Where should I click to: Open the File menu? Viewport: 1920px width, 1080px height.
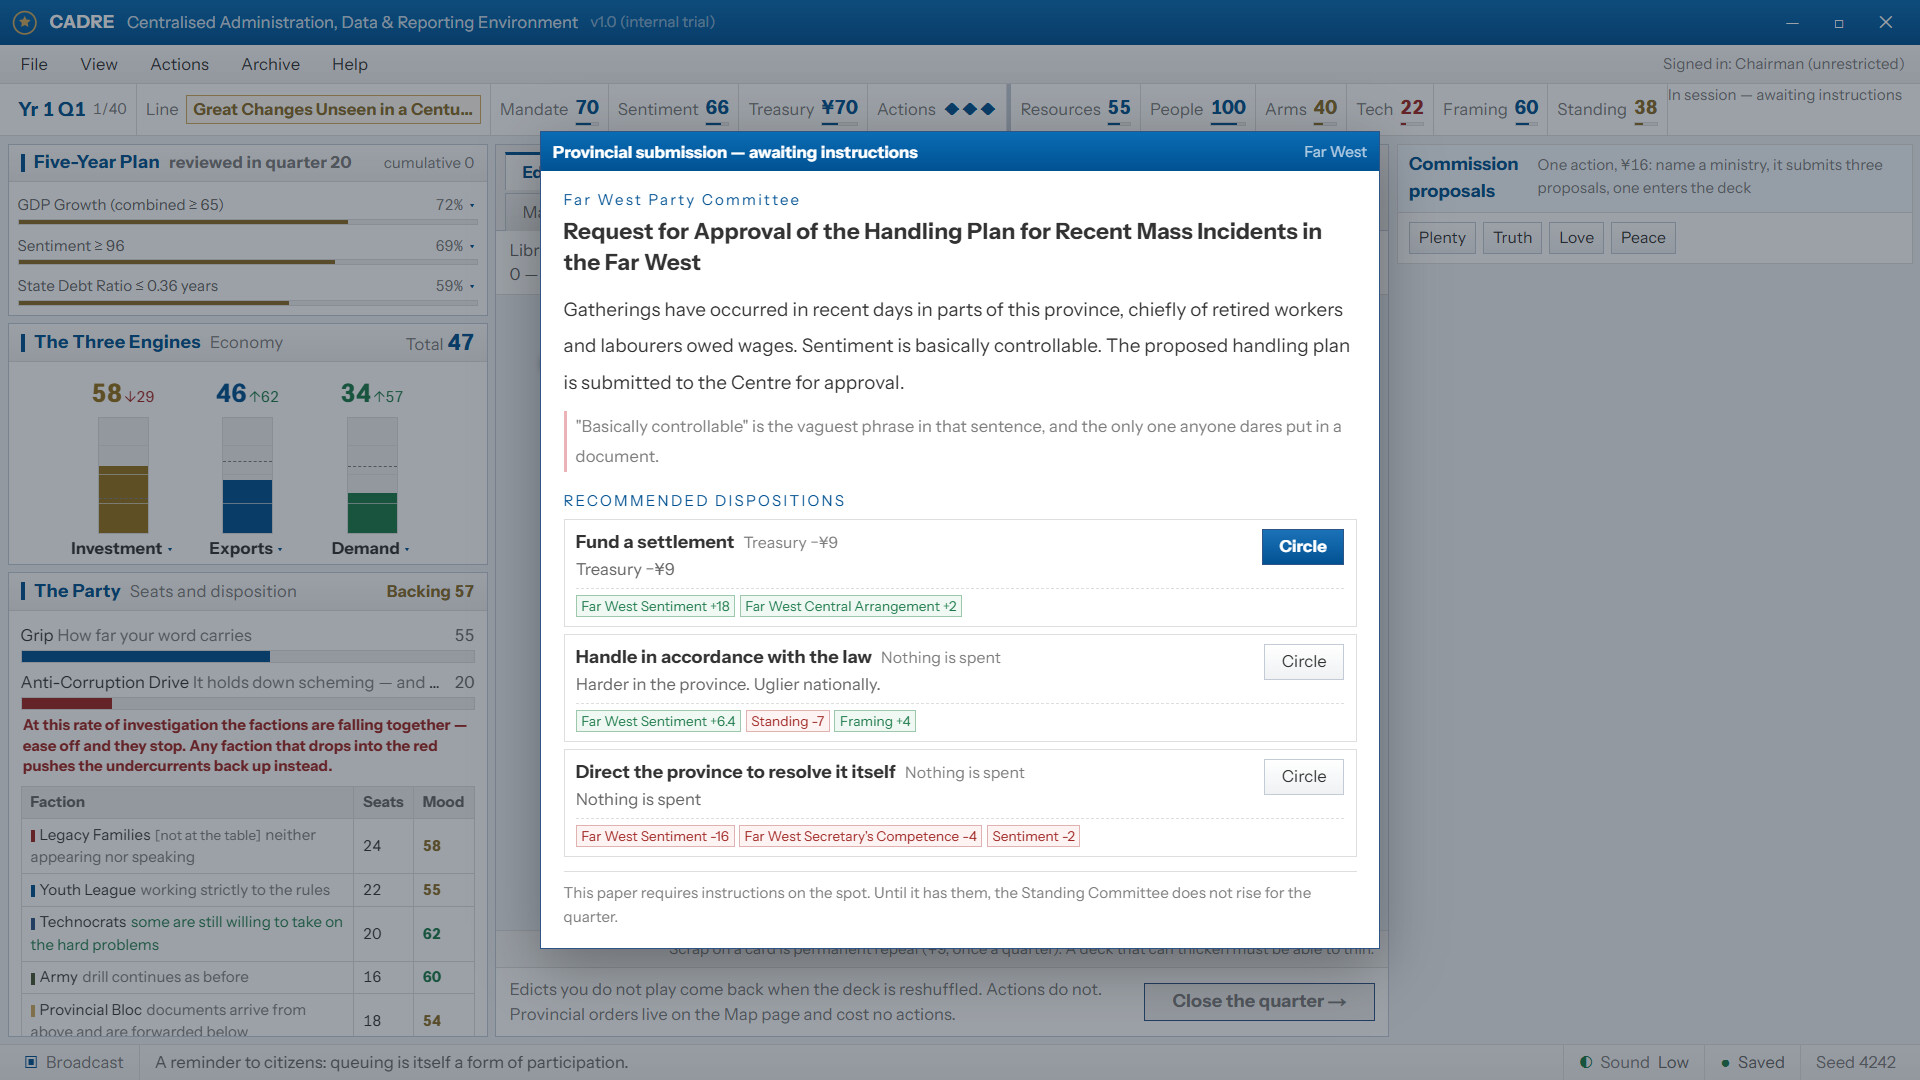pos(34,64)
